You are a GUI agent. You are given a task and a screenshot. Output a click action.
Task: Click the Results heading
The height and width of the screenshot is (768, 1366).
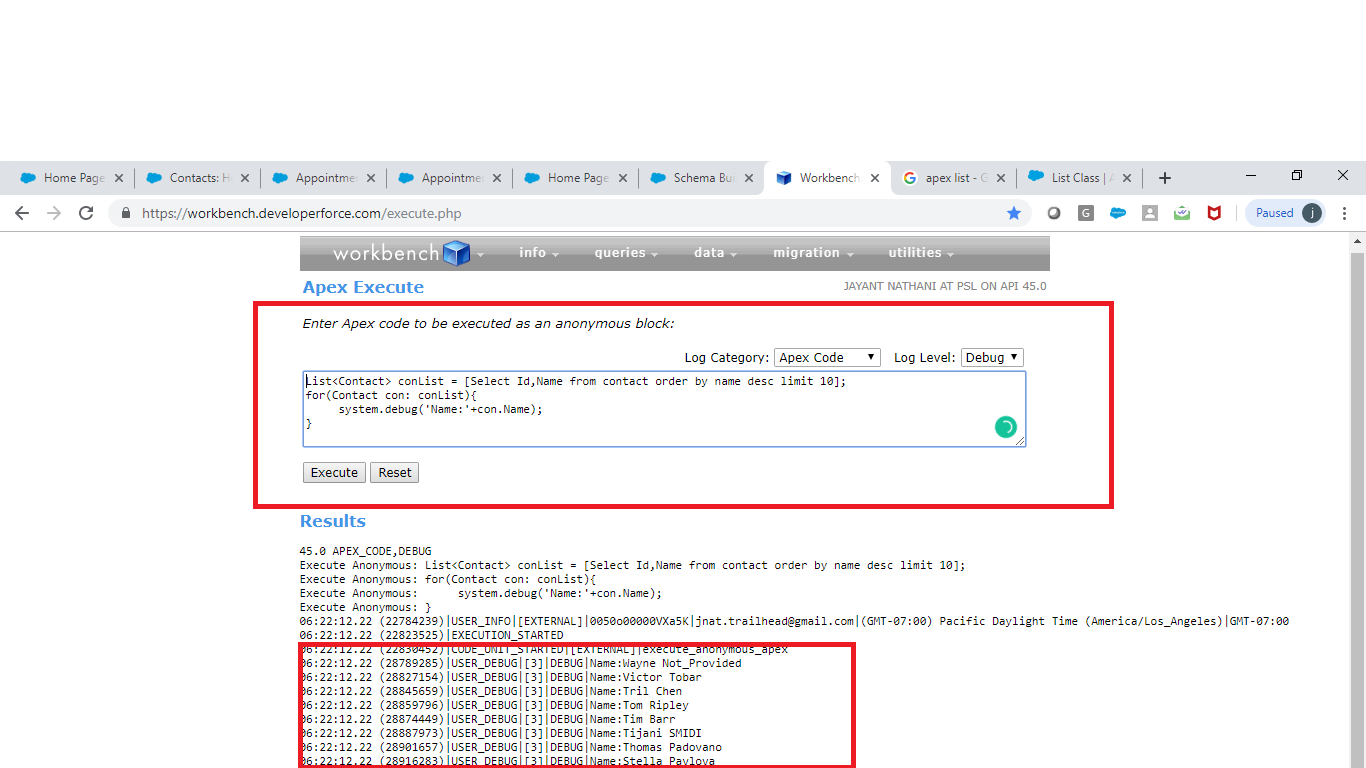[x=333, y=521]
